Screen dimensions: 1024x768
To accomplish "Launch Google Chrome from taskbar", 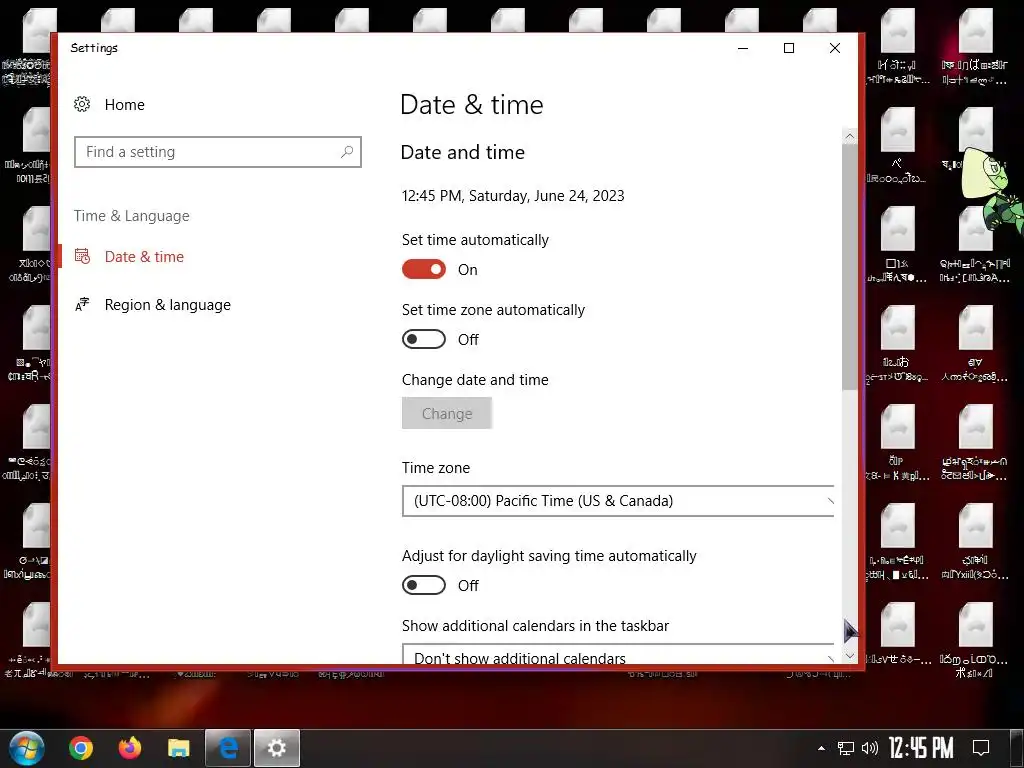I will [x=81, y=748].
